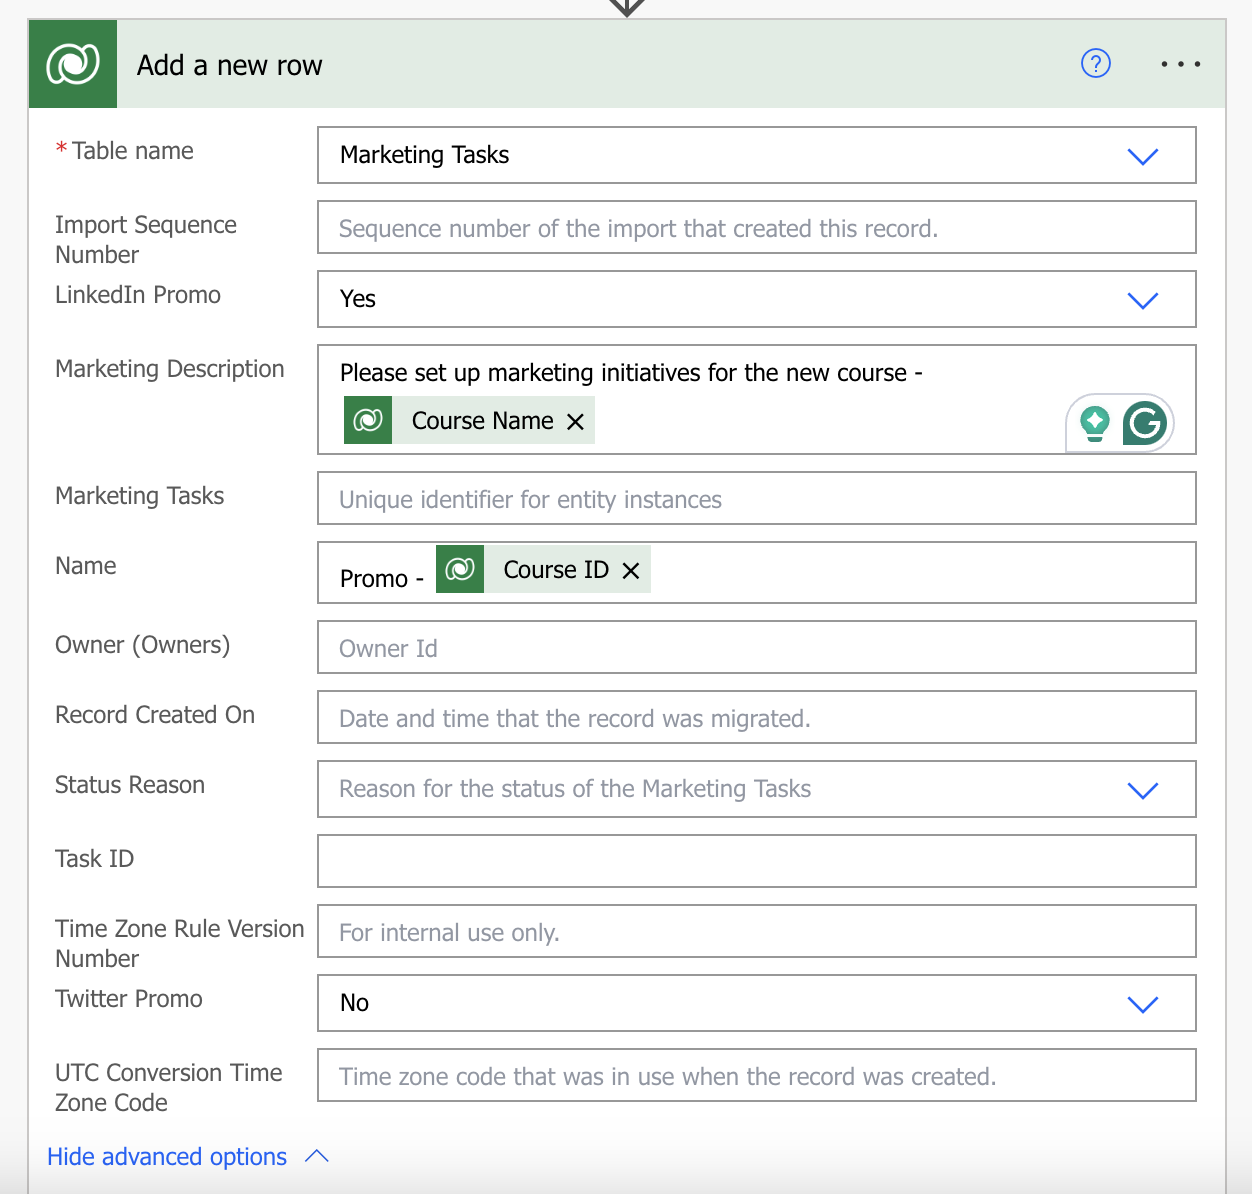Open the three-dot more options menu
Screen dimensions: 1252x1194
(x=1180, y=64)
